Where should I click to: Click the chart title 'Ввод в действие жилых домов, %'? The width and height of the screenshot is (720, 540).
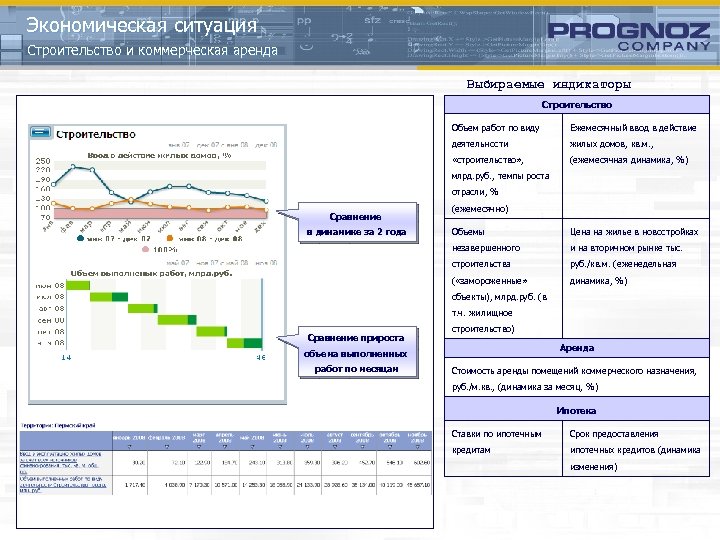(x=159, y=155)
